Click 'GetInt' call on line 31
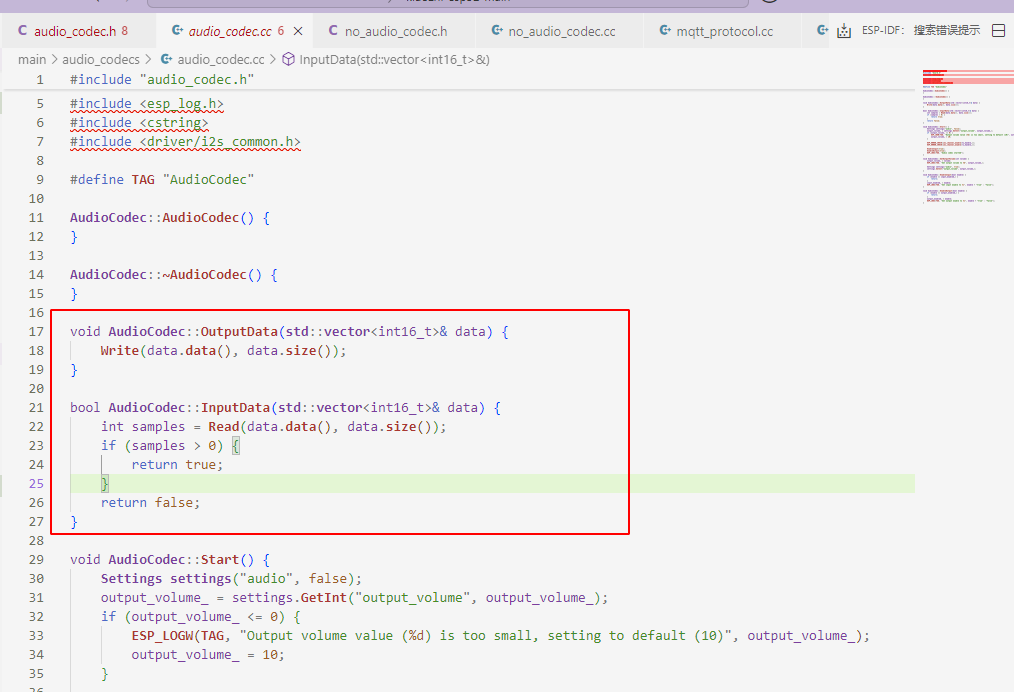The image size is (1014, 692). 324,598
